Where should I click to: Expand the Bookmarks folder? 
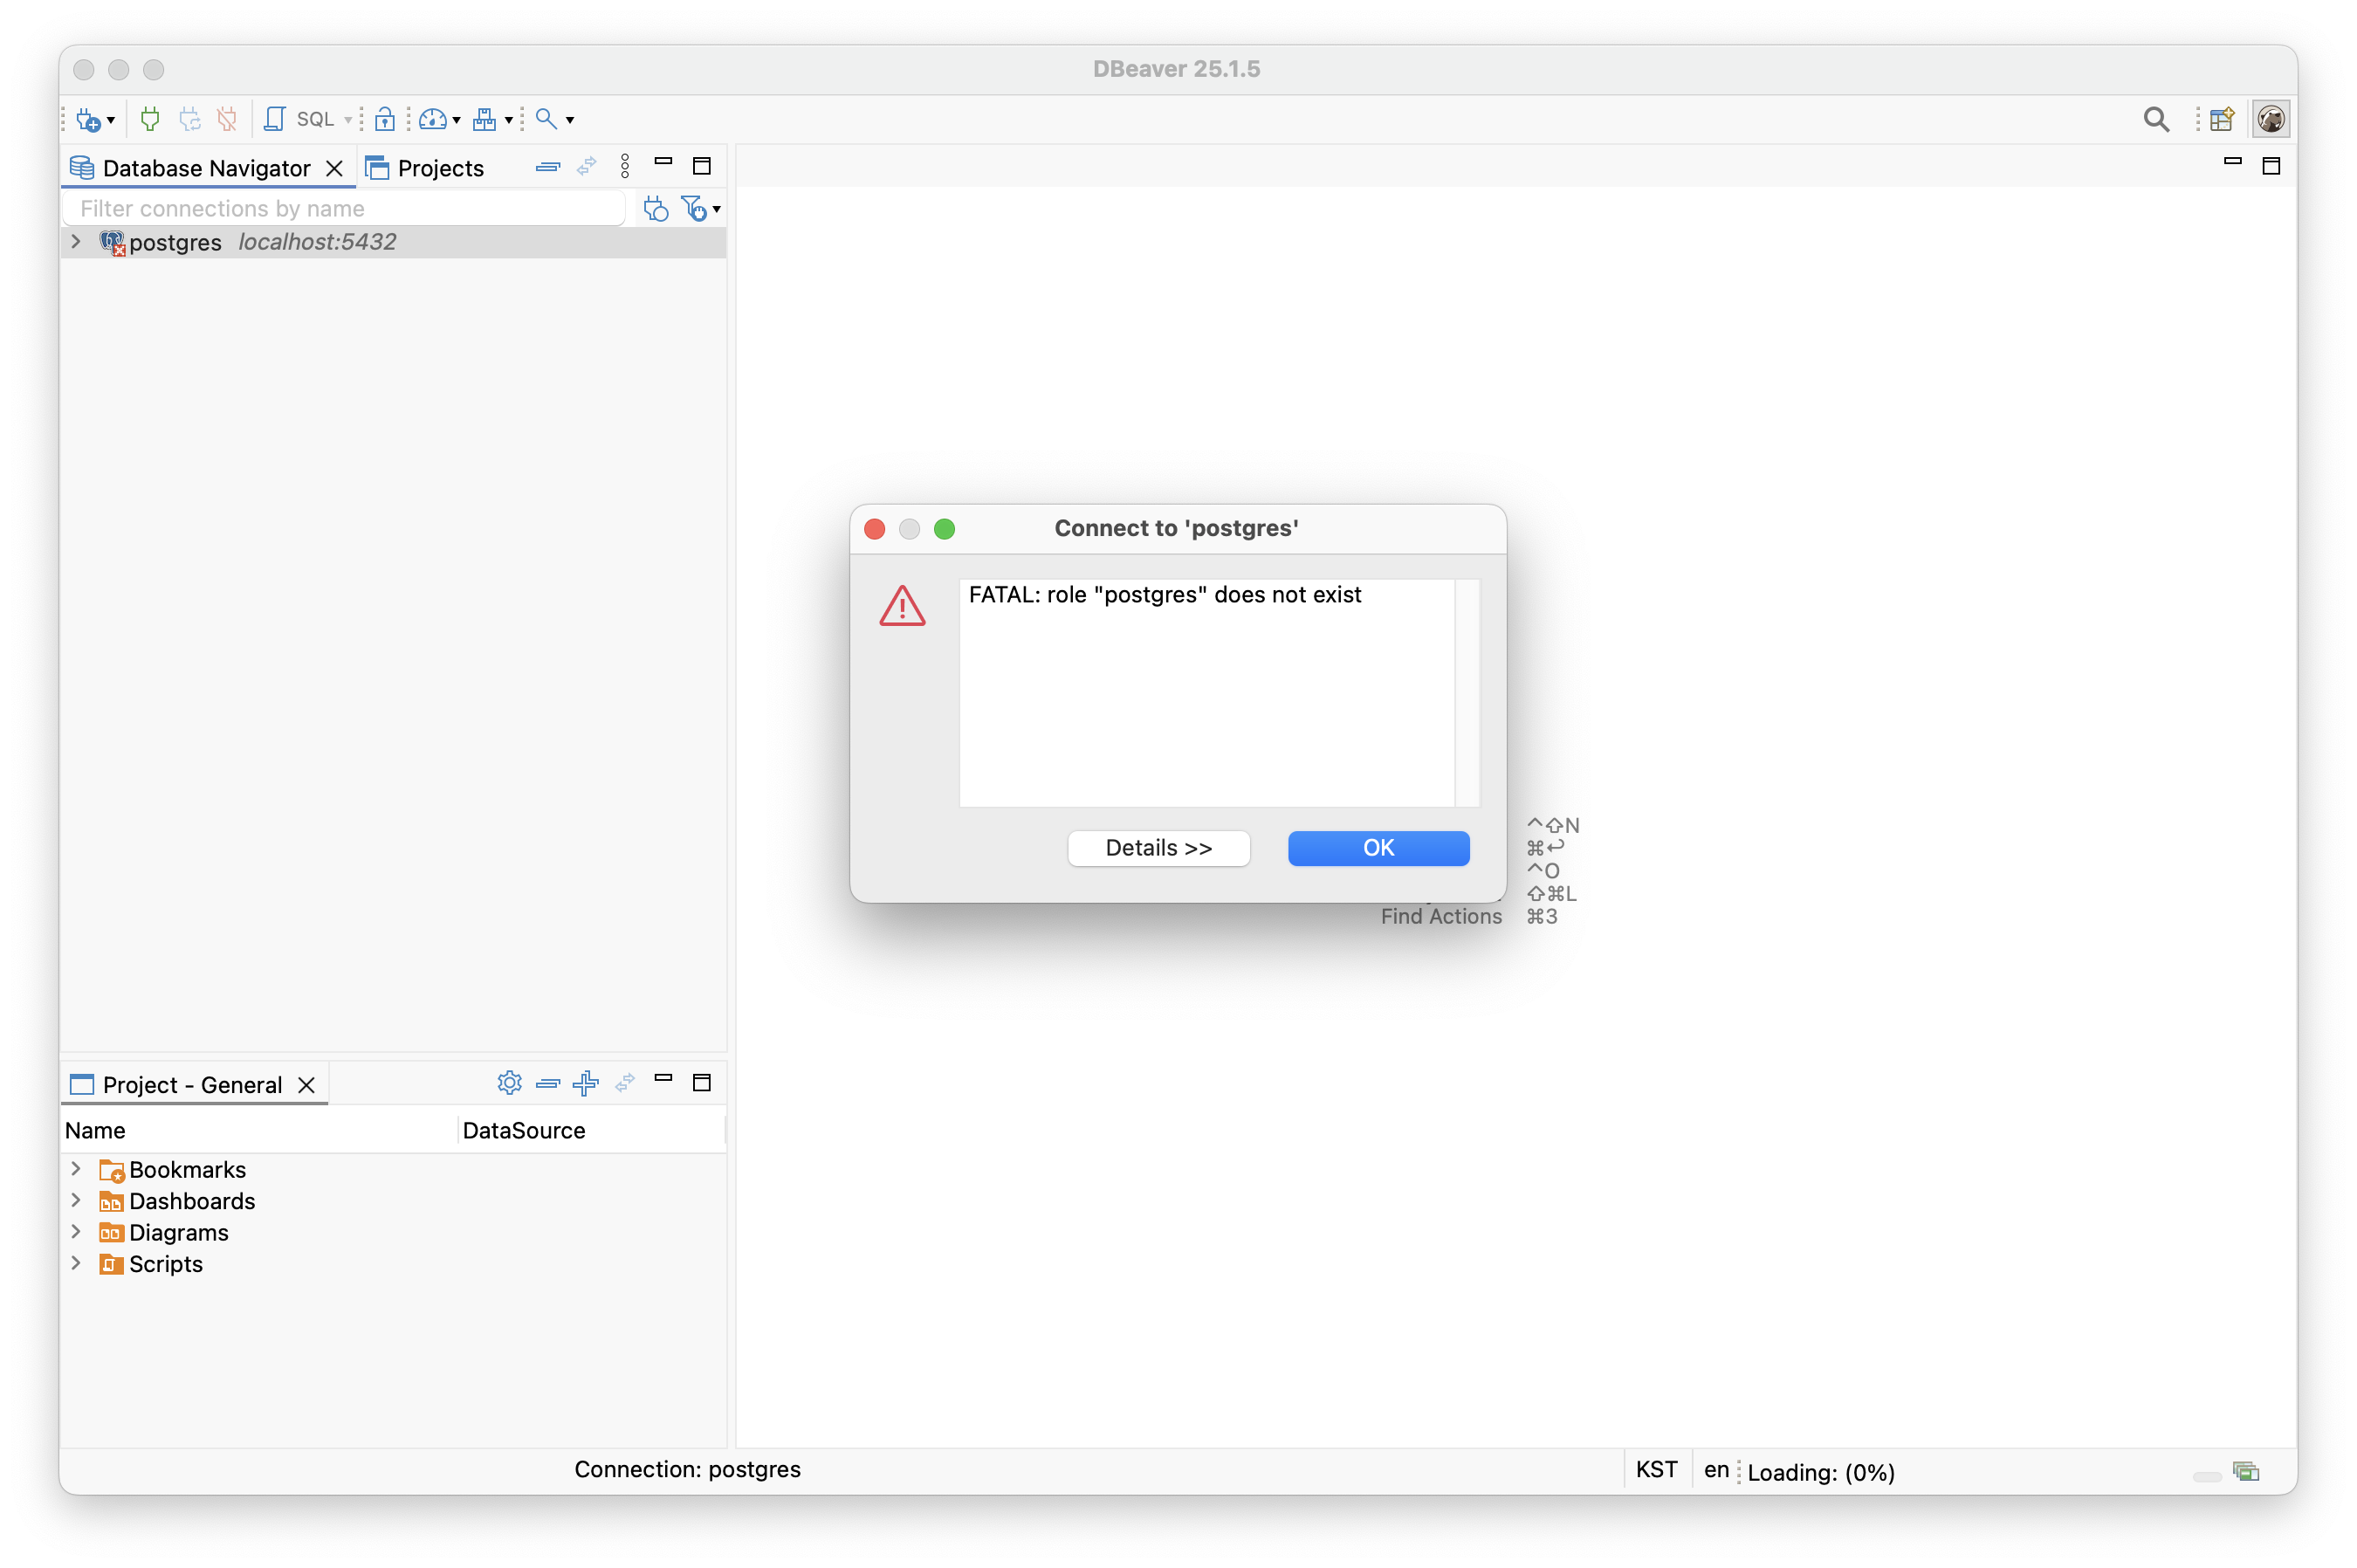pyautogui.click(x=76, y=1169)
